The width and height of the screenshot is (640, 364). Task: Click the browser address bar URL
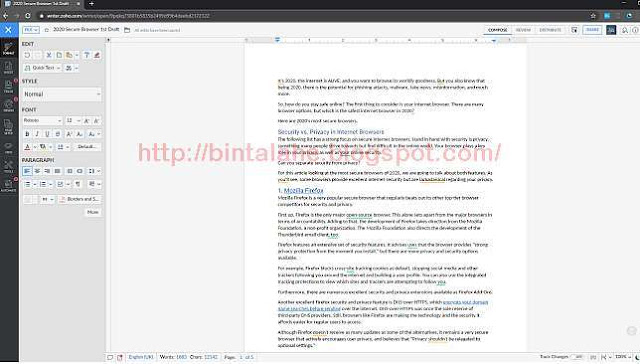(x=128, y=16)
